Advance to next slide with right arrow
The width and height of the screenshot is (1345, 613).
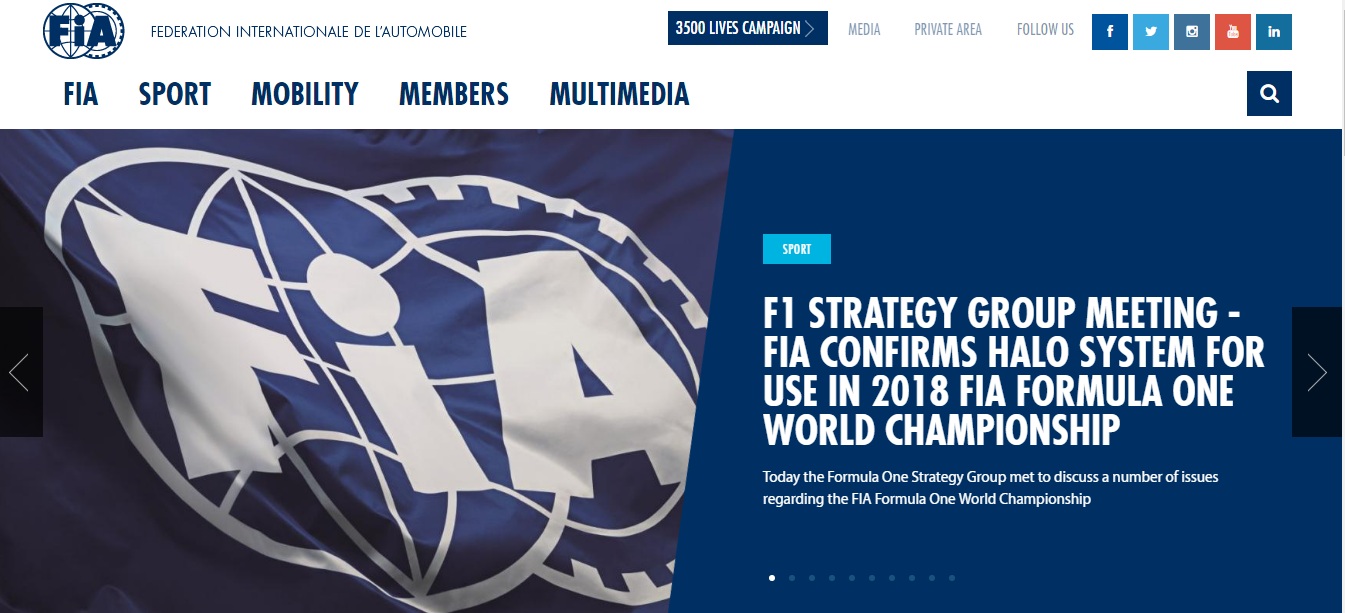1316,372
